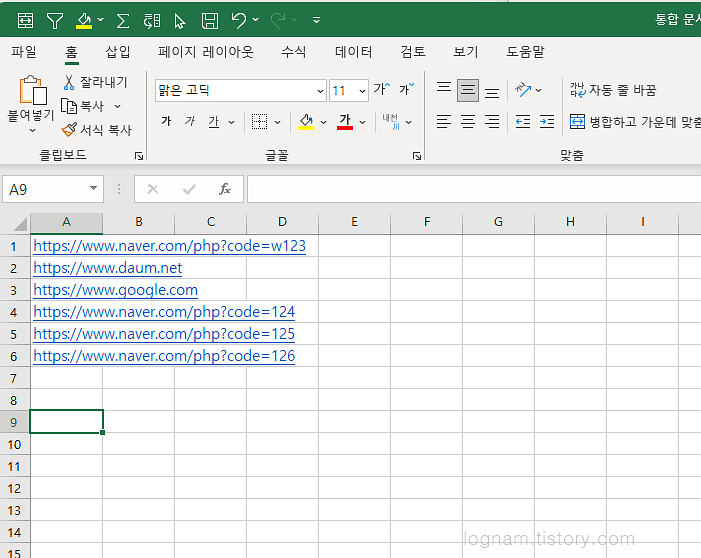The width and height of the screenshot is (701, 558).
Task: Open the clipboard pane launcher
Action: [x=139, y=156]
